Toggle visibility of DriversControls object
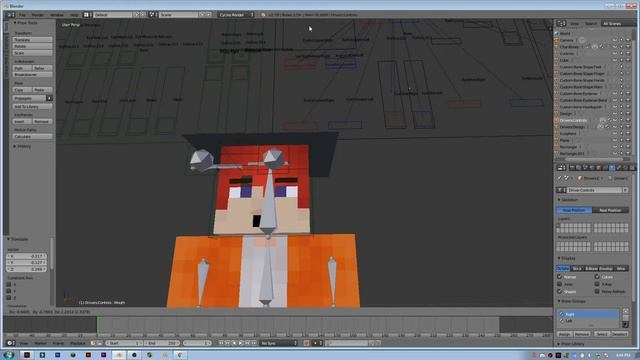The width and height of the screenshot is (640, 360). click(615, 120)
